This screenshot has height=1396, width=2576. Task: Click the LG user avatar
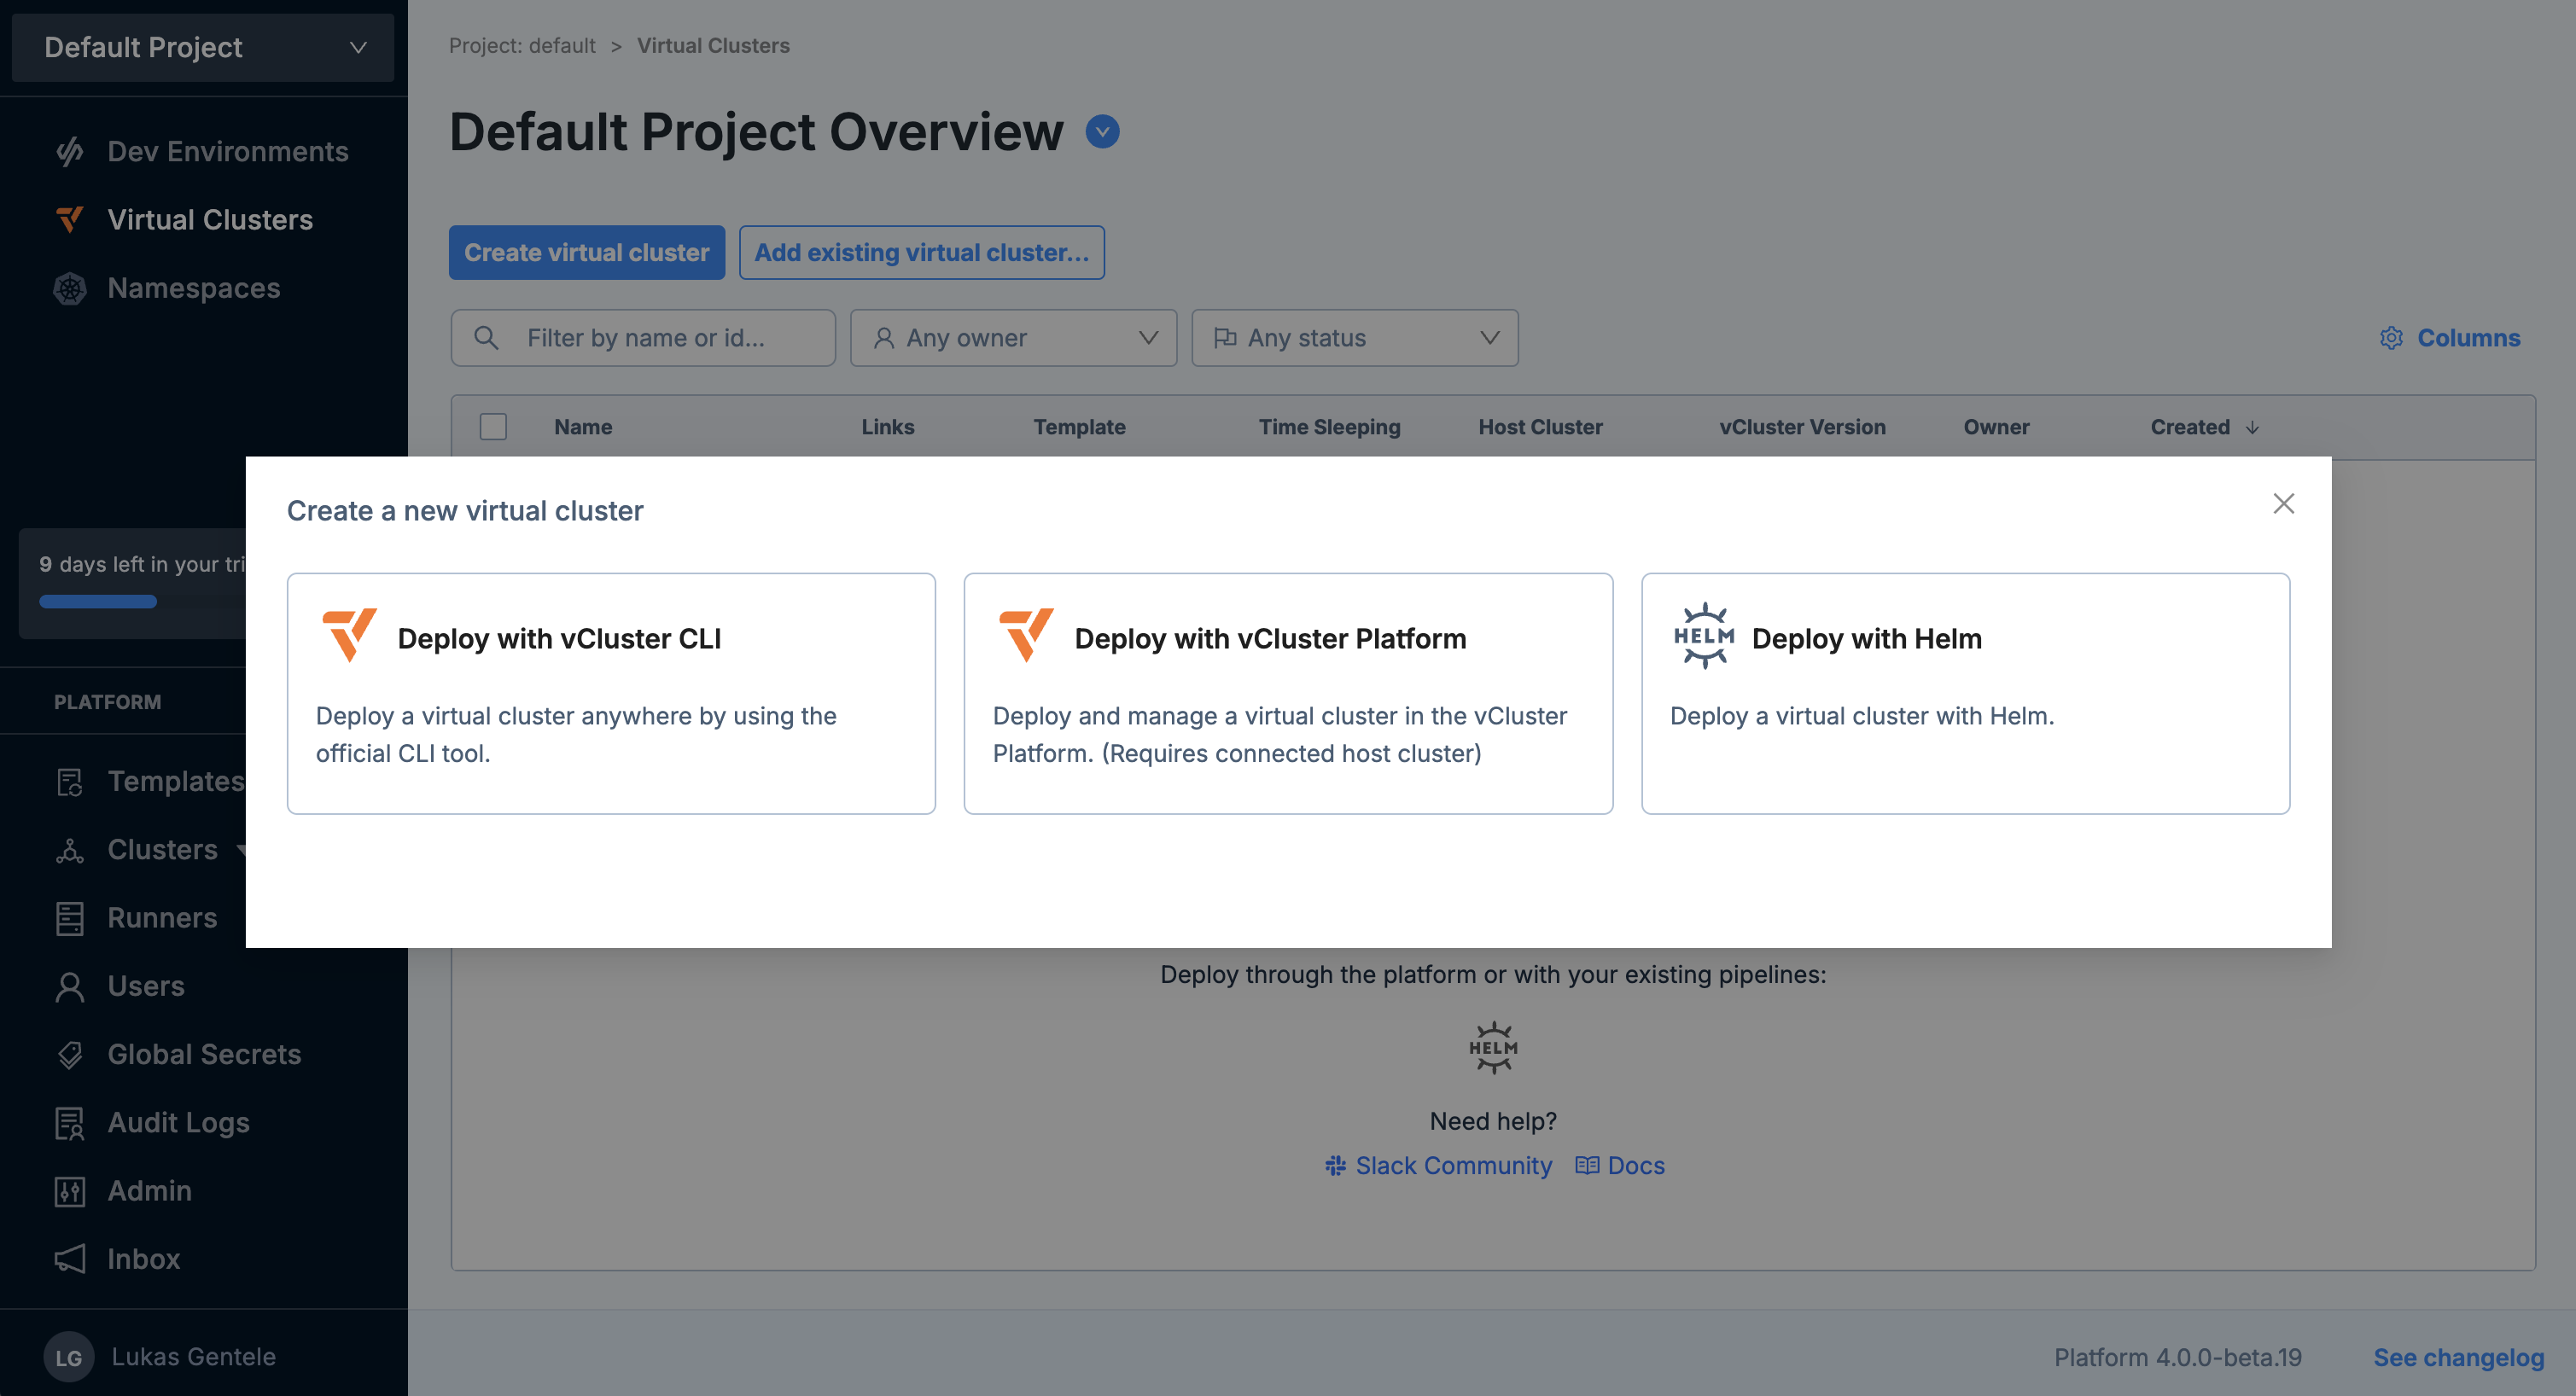pyautogui.click(x=68, y=1357)
